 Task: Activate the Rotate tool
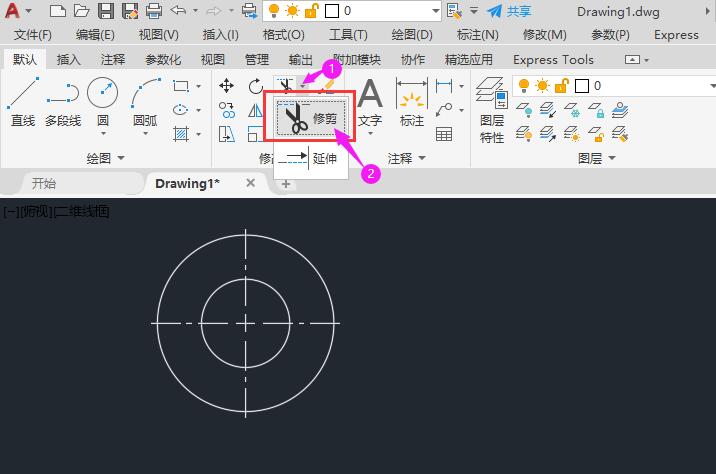pos(256,86)
